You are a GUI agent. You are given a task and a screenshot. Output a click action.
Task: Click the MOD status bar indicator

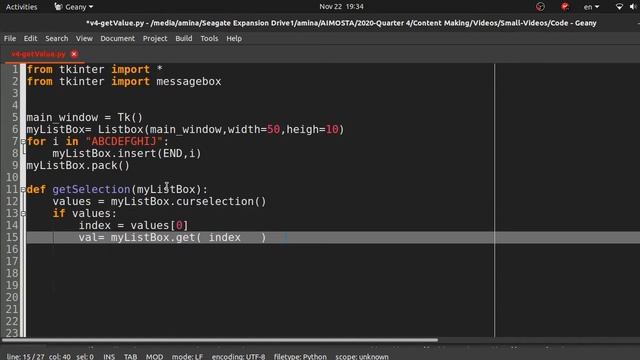[154, 356]
